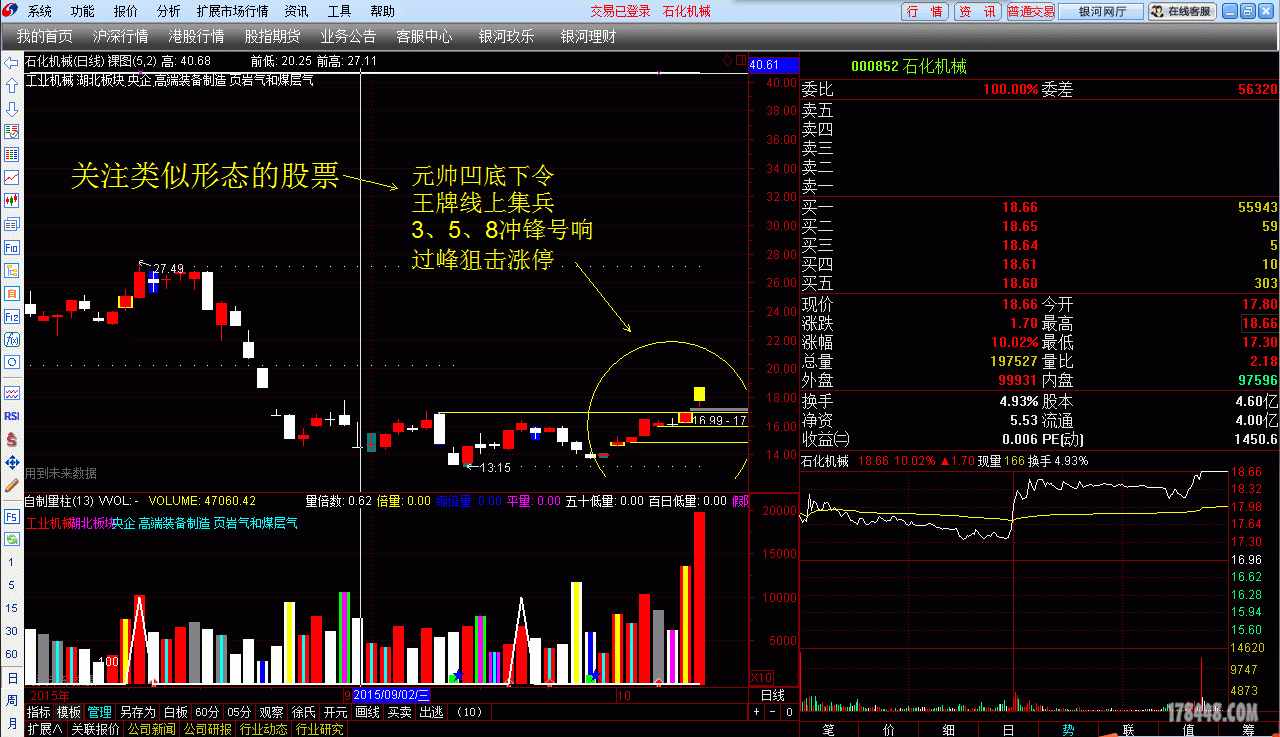Open the 工具 menu

coord(340,11)
